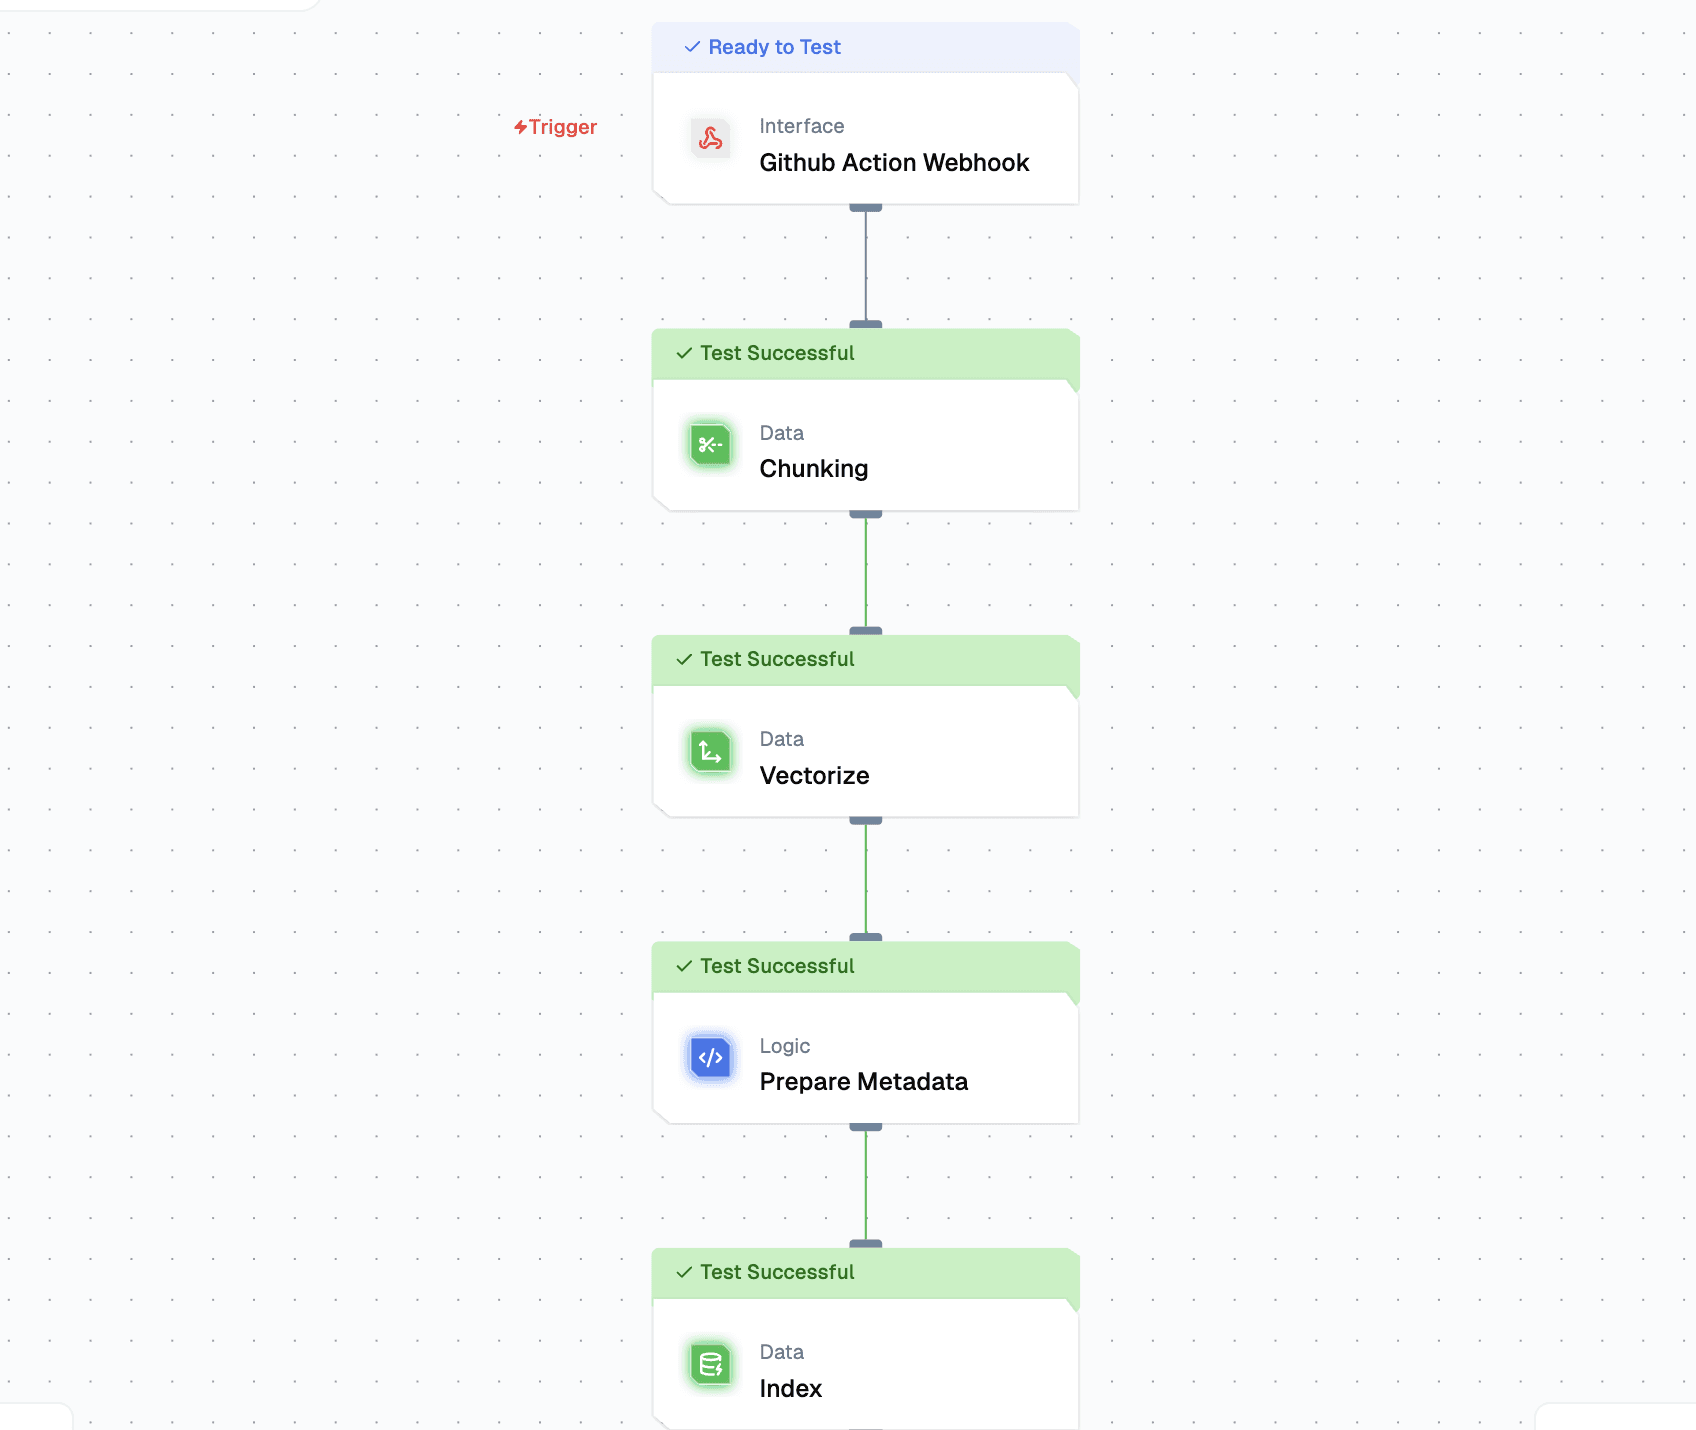Click Test Successful banner above Vectorize
Image resolution: width=1696 pixels, height=1430 pixels.
776,659
